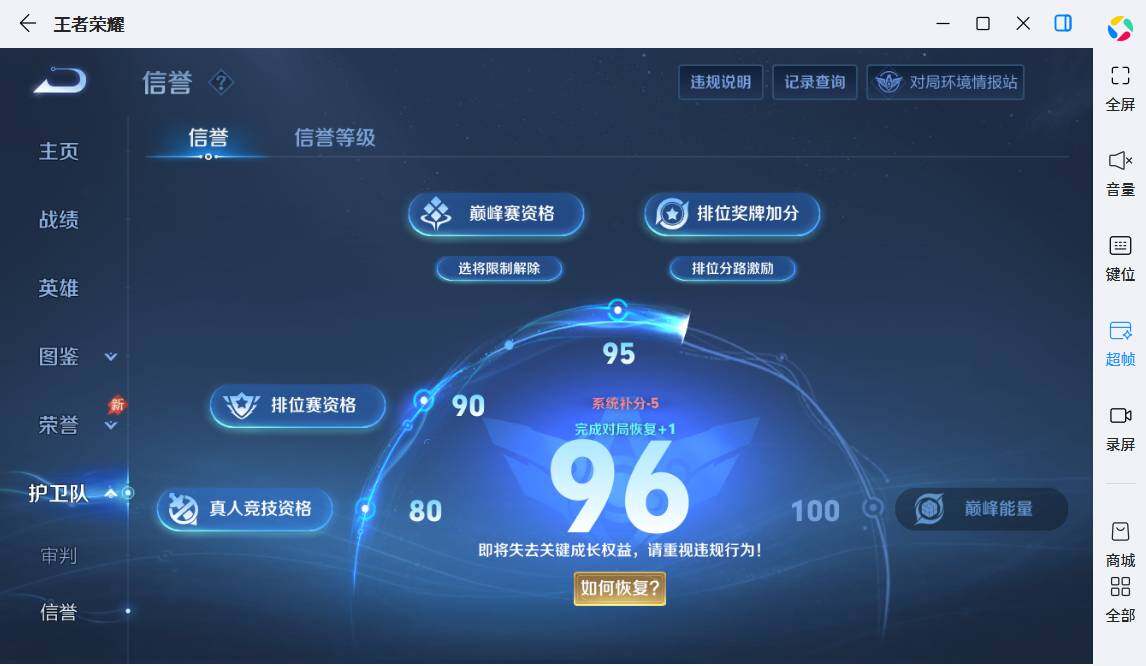Open 战绩 in the sidebar
The height and width of the screenshot is (666, 1146).
point(58,219)
